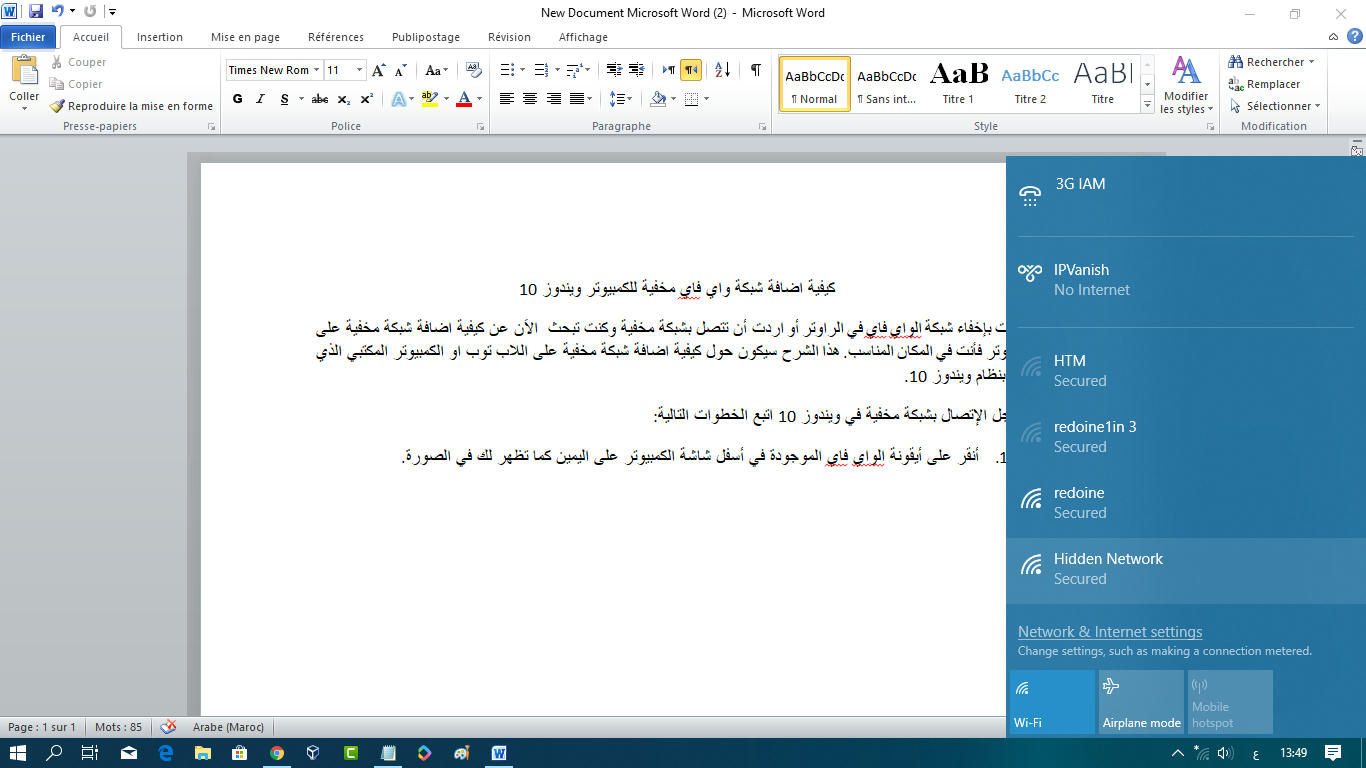Screen dimensions: 1366x768
Task: Open the Windows Start menu
Action: (x=17, y=753)
